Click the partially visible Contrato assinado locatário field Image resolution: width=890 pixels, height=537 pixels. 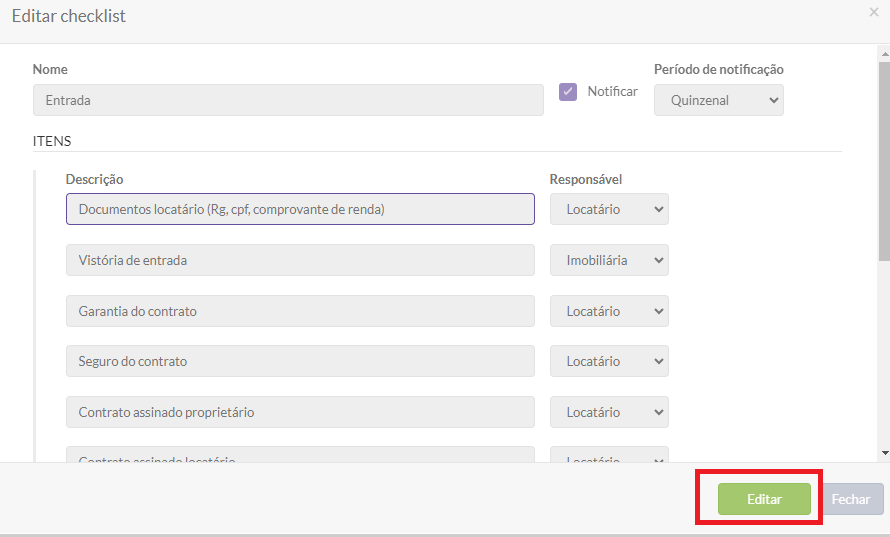tap(300, 456)
